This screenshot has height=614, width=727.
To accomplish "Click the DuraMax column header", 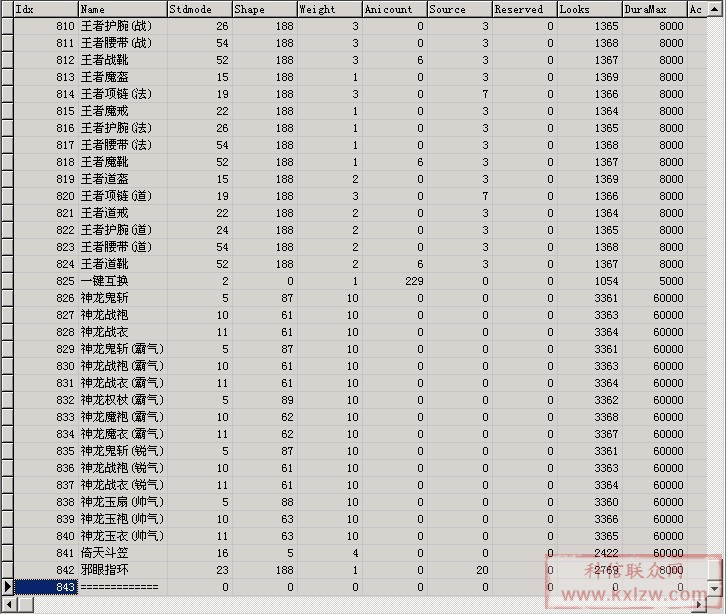I will [655, 9].
